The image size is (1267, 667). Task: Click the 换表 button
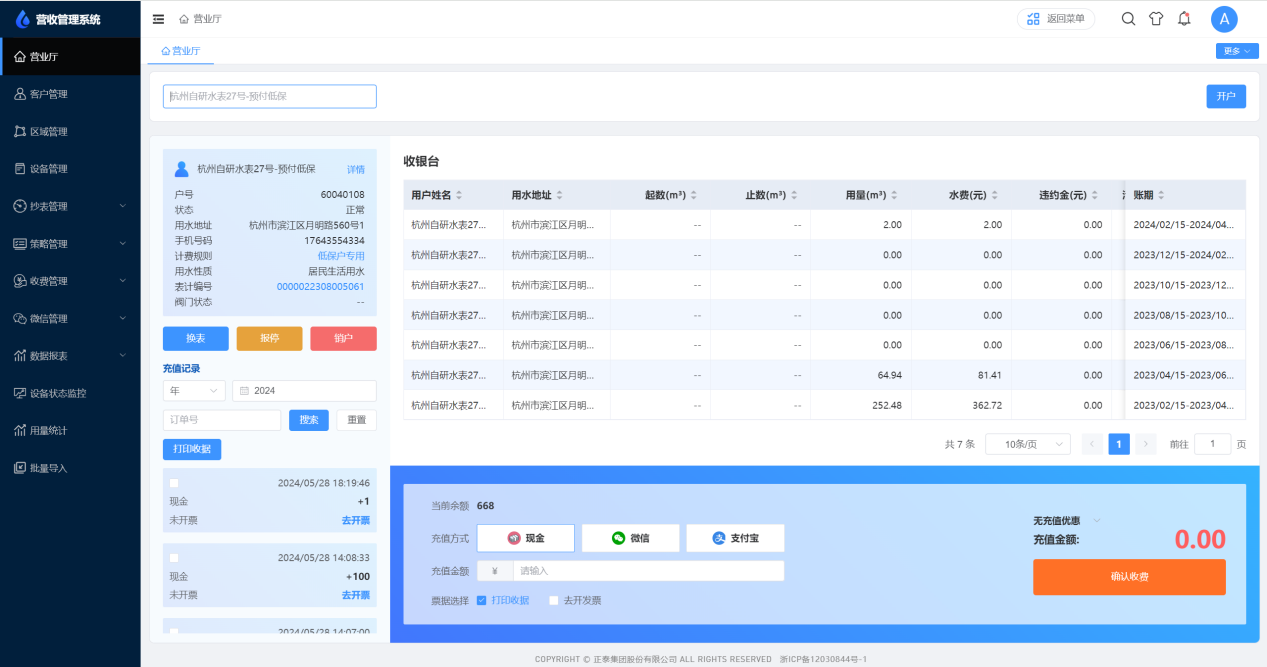tap(196, 338)
